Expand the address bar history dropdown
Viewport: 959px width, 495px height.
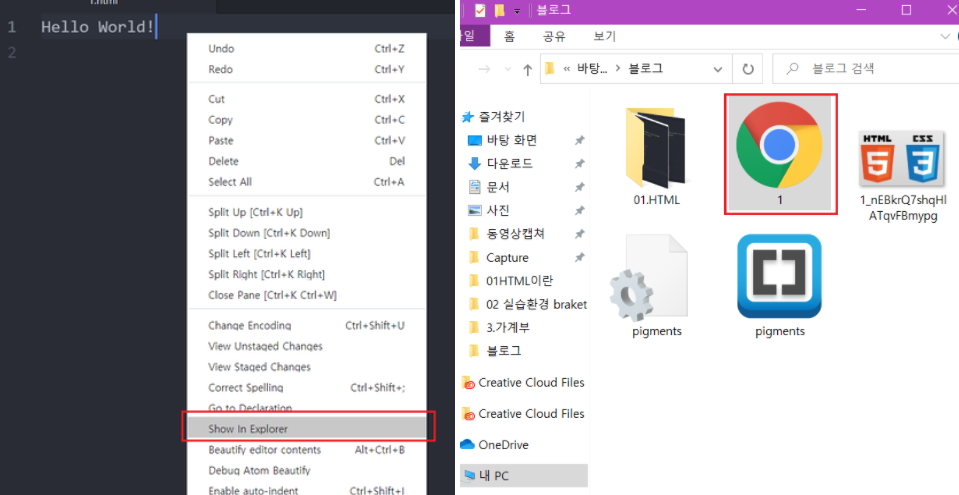718,69
